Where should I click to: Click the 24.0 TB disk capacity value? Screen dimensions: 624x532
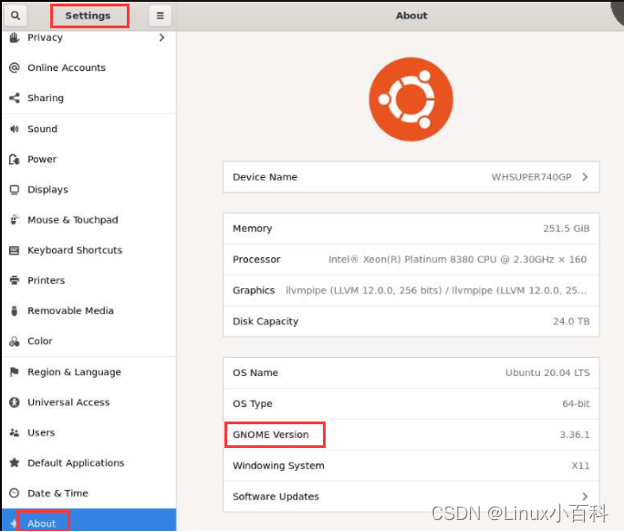coord(571,321)
